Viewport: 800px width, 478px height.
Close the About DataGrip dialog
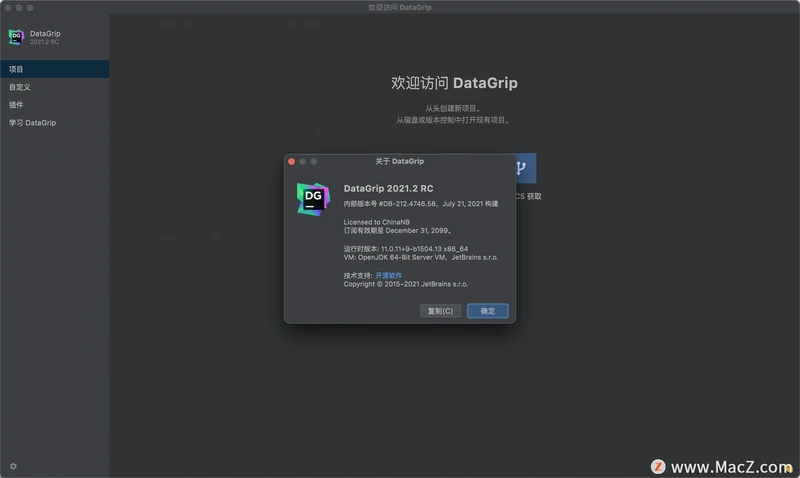pyautogui.click(x=291, y=161)
